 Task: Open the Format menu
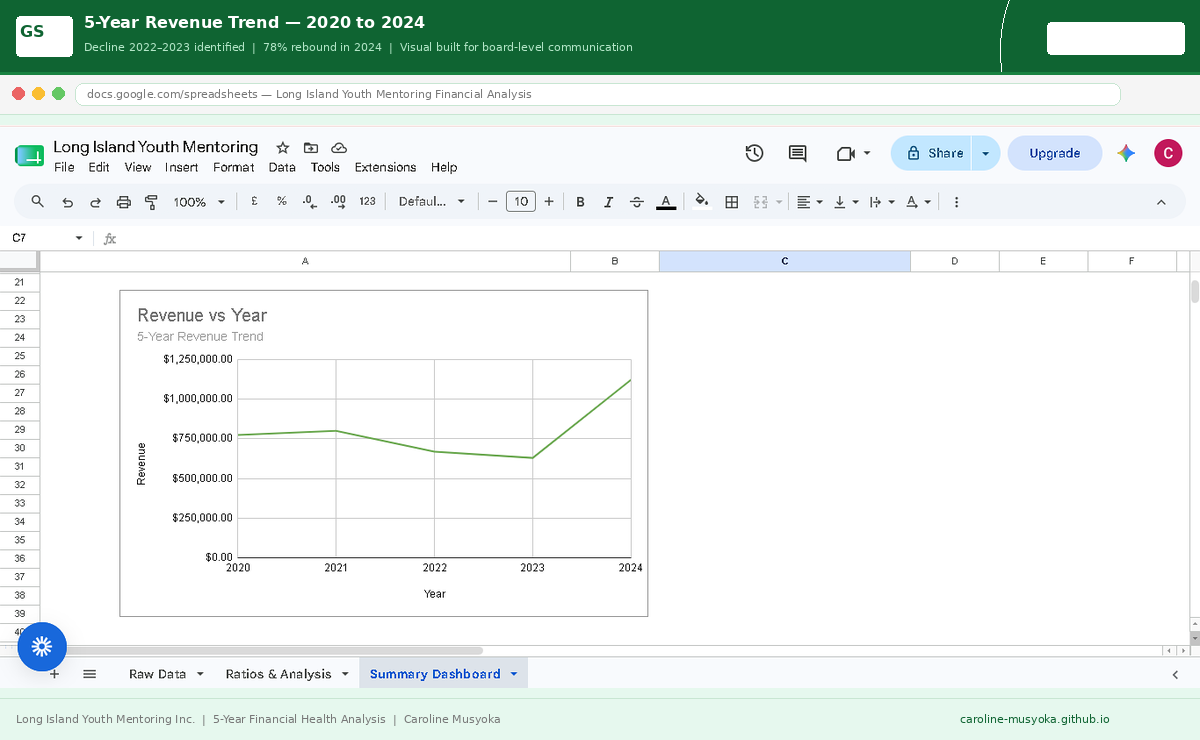(234, 167)
